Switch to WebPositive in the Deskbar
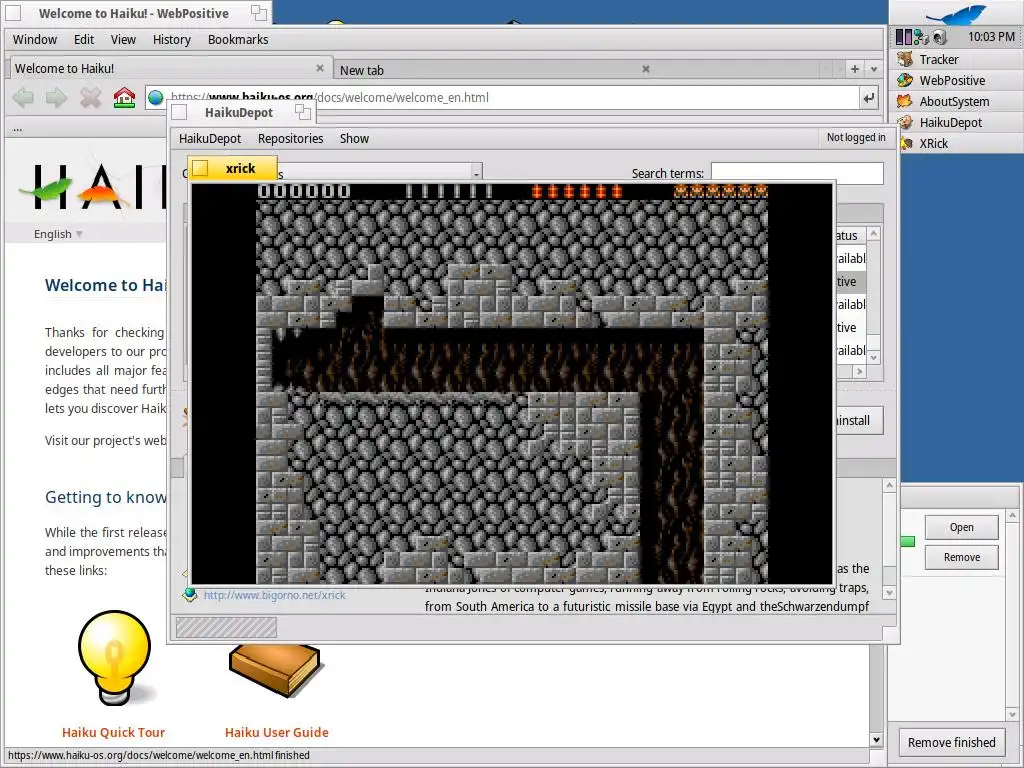 click(x=956, y=80)
